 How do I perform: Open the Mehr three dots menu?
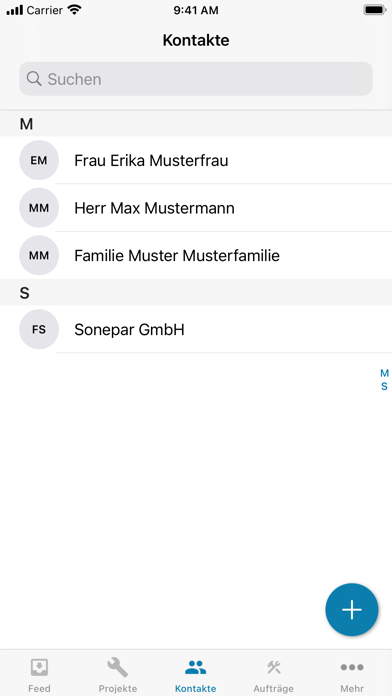click(352, 667)
